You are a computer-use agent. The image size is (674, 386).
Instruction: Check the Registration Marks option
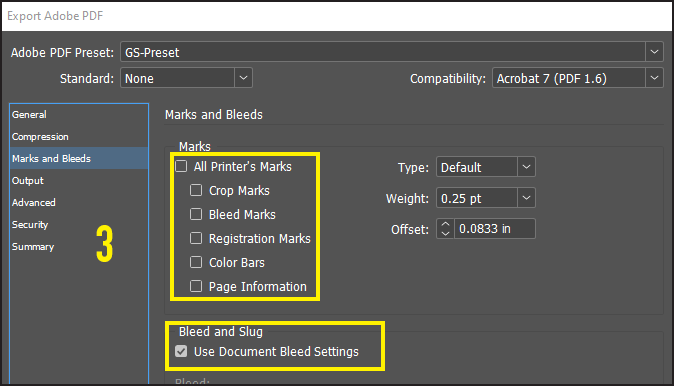196,238
